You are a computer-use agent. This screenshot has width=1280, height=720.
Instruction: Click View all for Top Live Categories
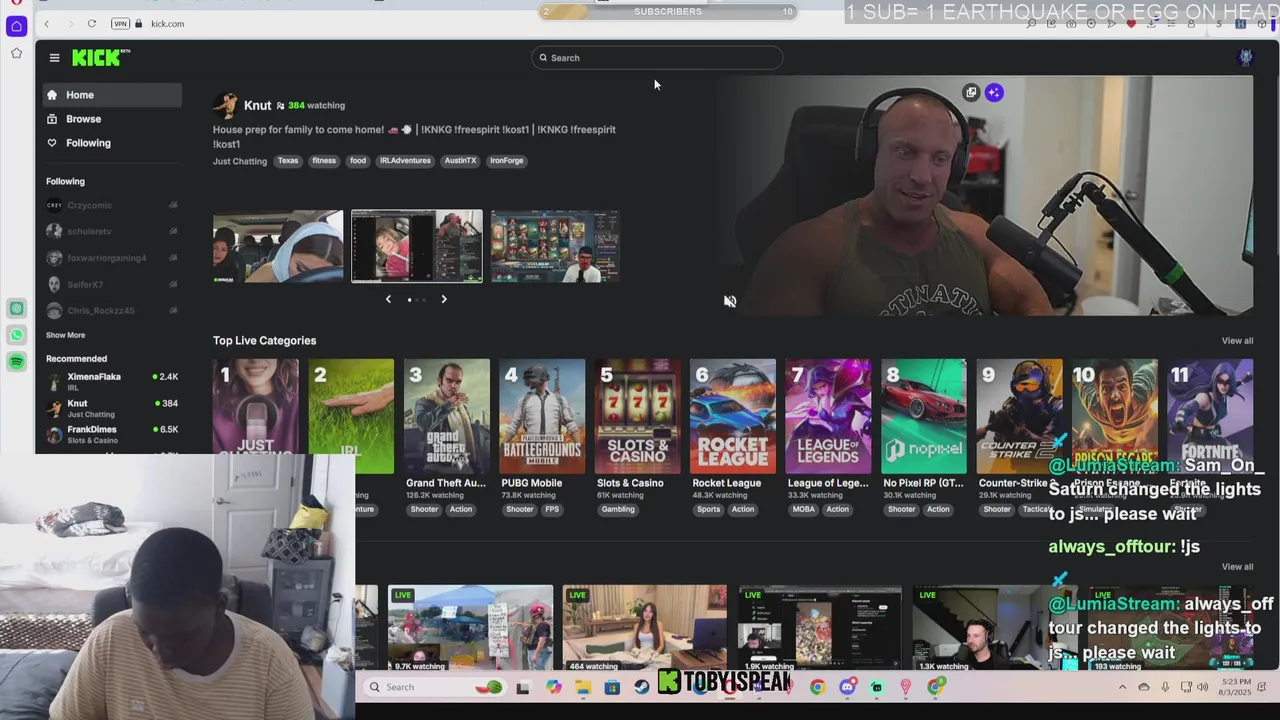pyautogui.click(x=1237, y=341)
